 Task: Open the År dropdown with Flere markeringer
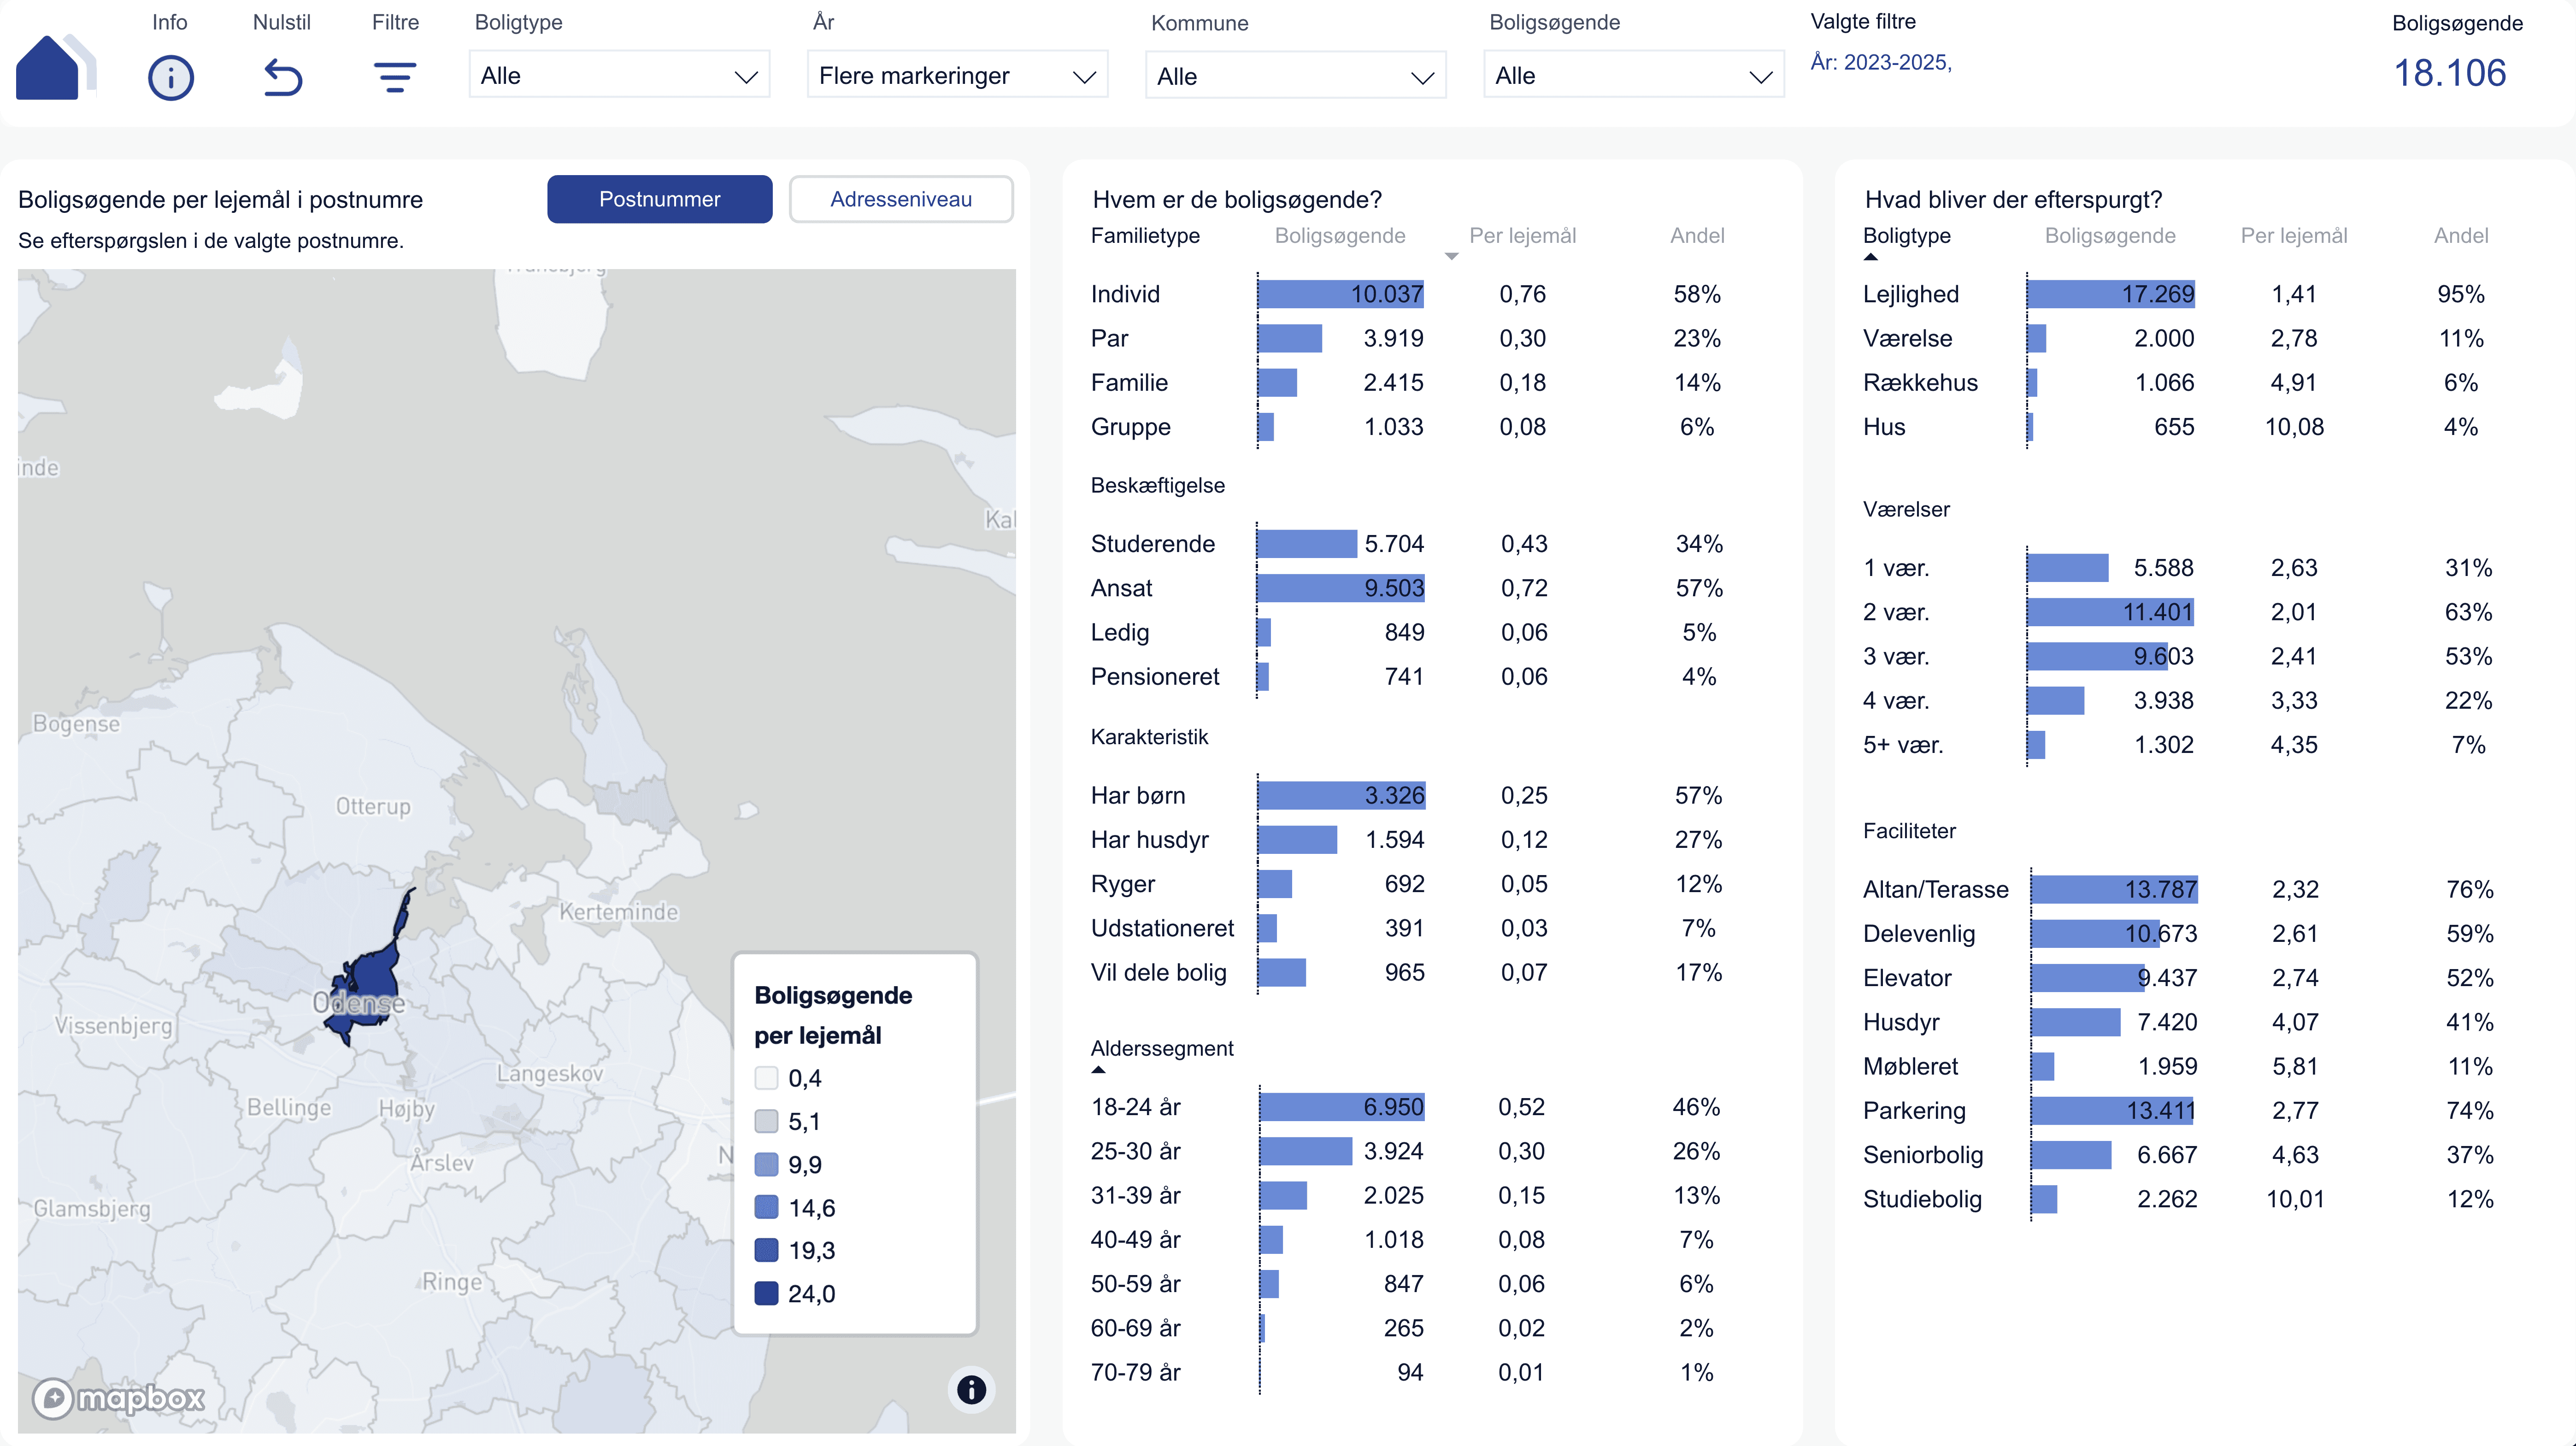[957, 76]
